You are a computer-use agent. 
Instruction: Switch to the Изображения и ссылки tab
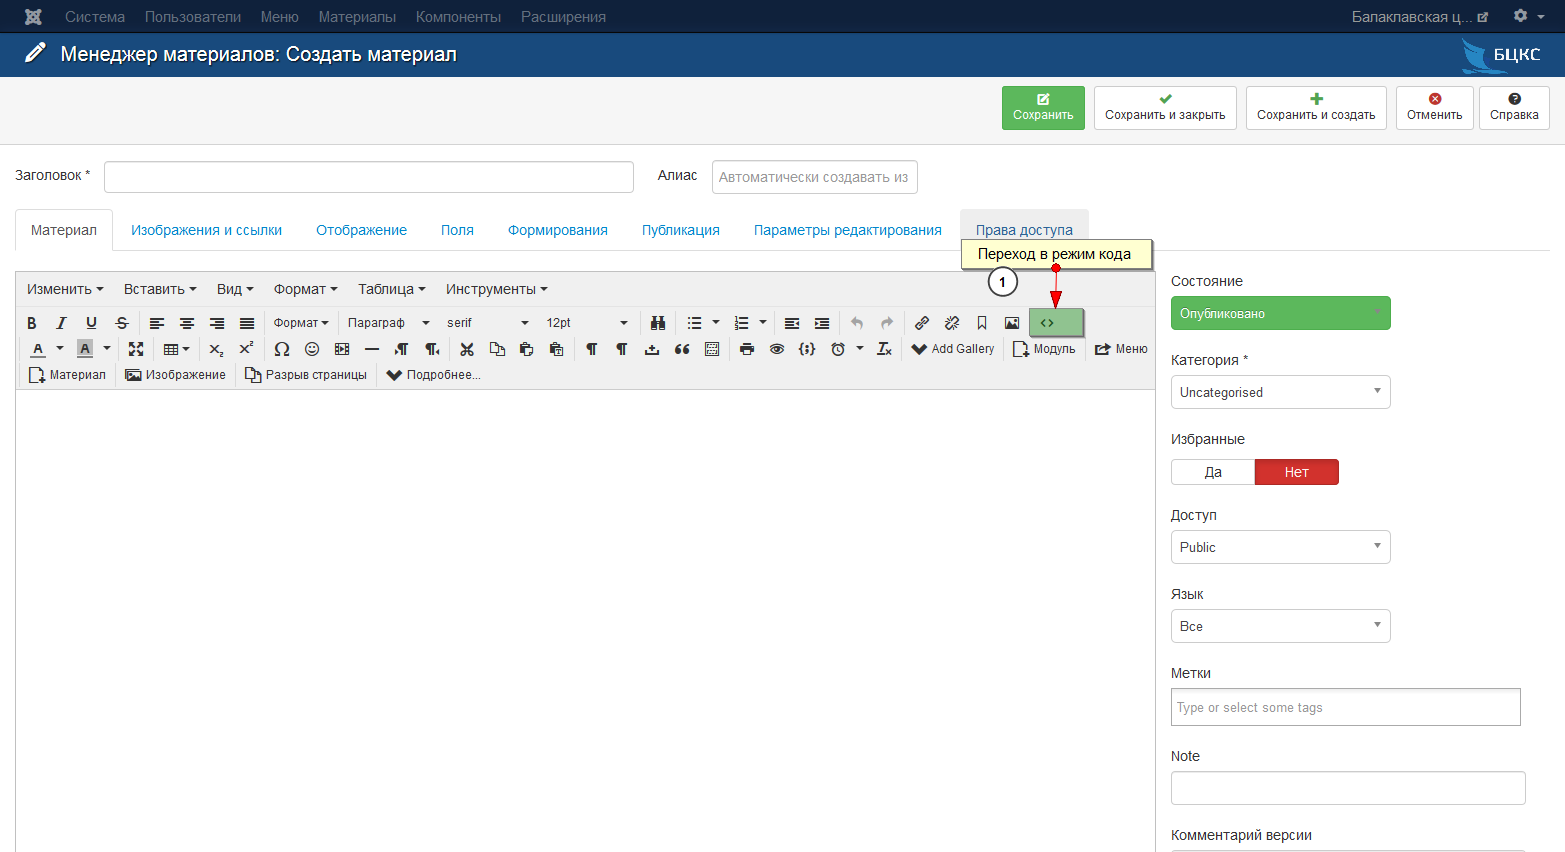click(x=206, y=230)
